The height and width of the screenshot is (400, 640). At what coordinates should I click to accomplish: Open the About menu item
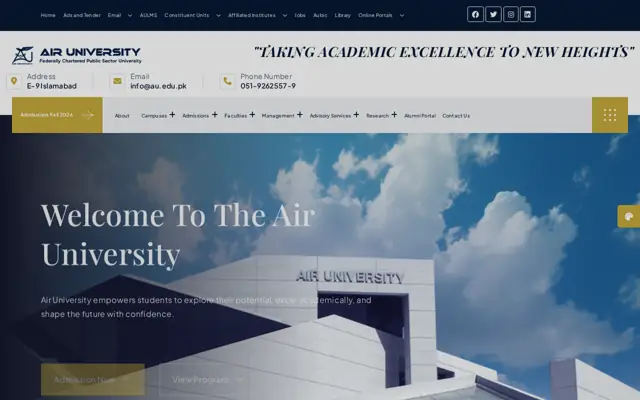click(122, 116)
